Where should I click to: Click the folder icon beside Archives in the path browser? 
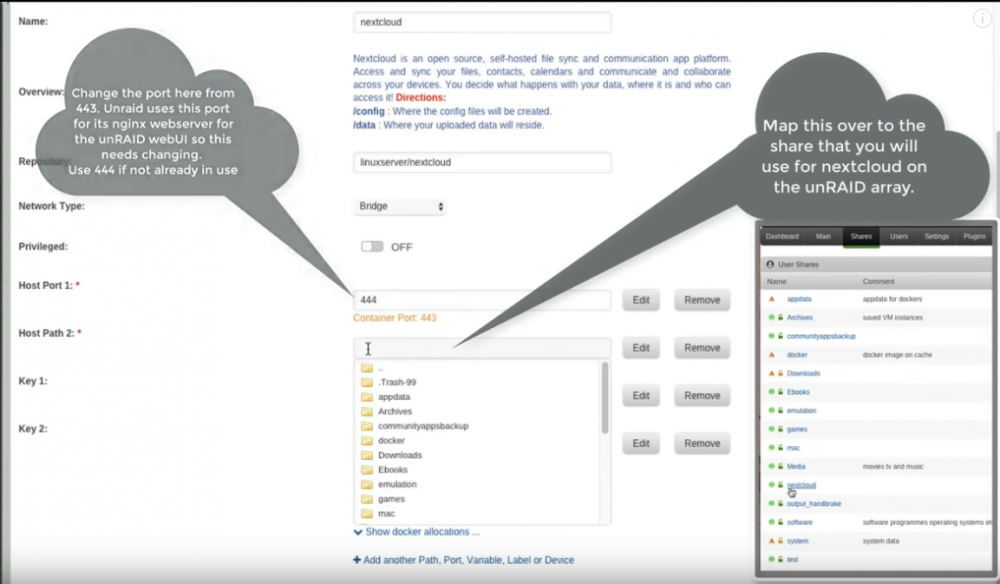pyautogui.click(x=367, y=411)
